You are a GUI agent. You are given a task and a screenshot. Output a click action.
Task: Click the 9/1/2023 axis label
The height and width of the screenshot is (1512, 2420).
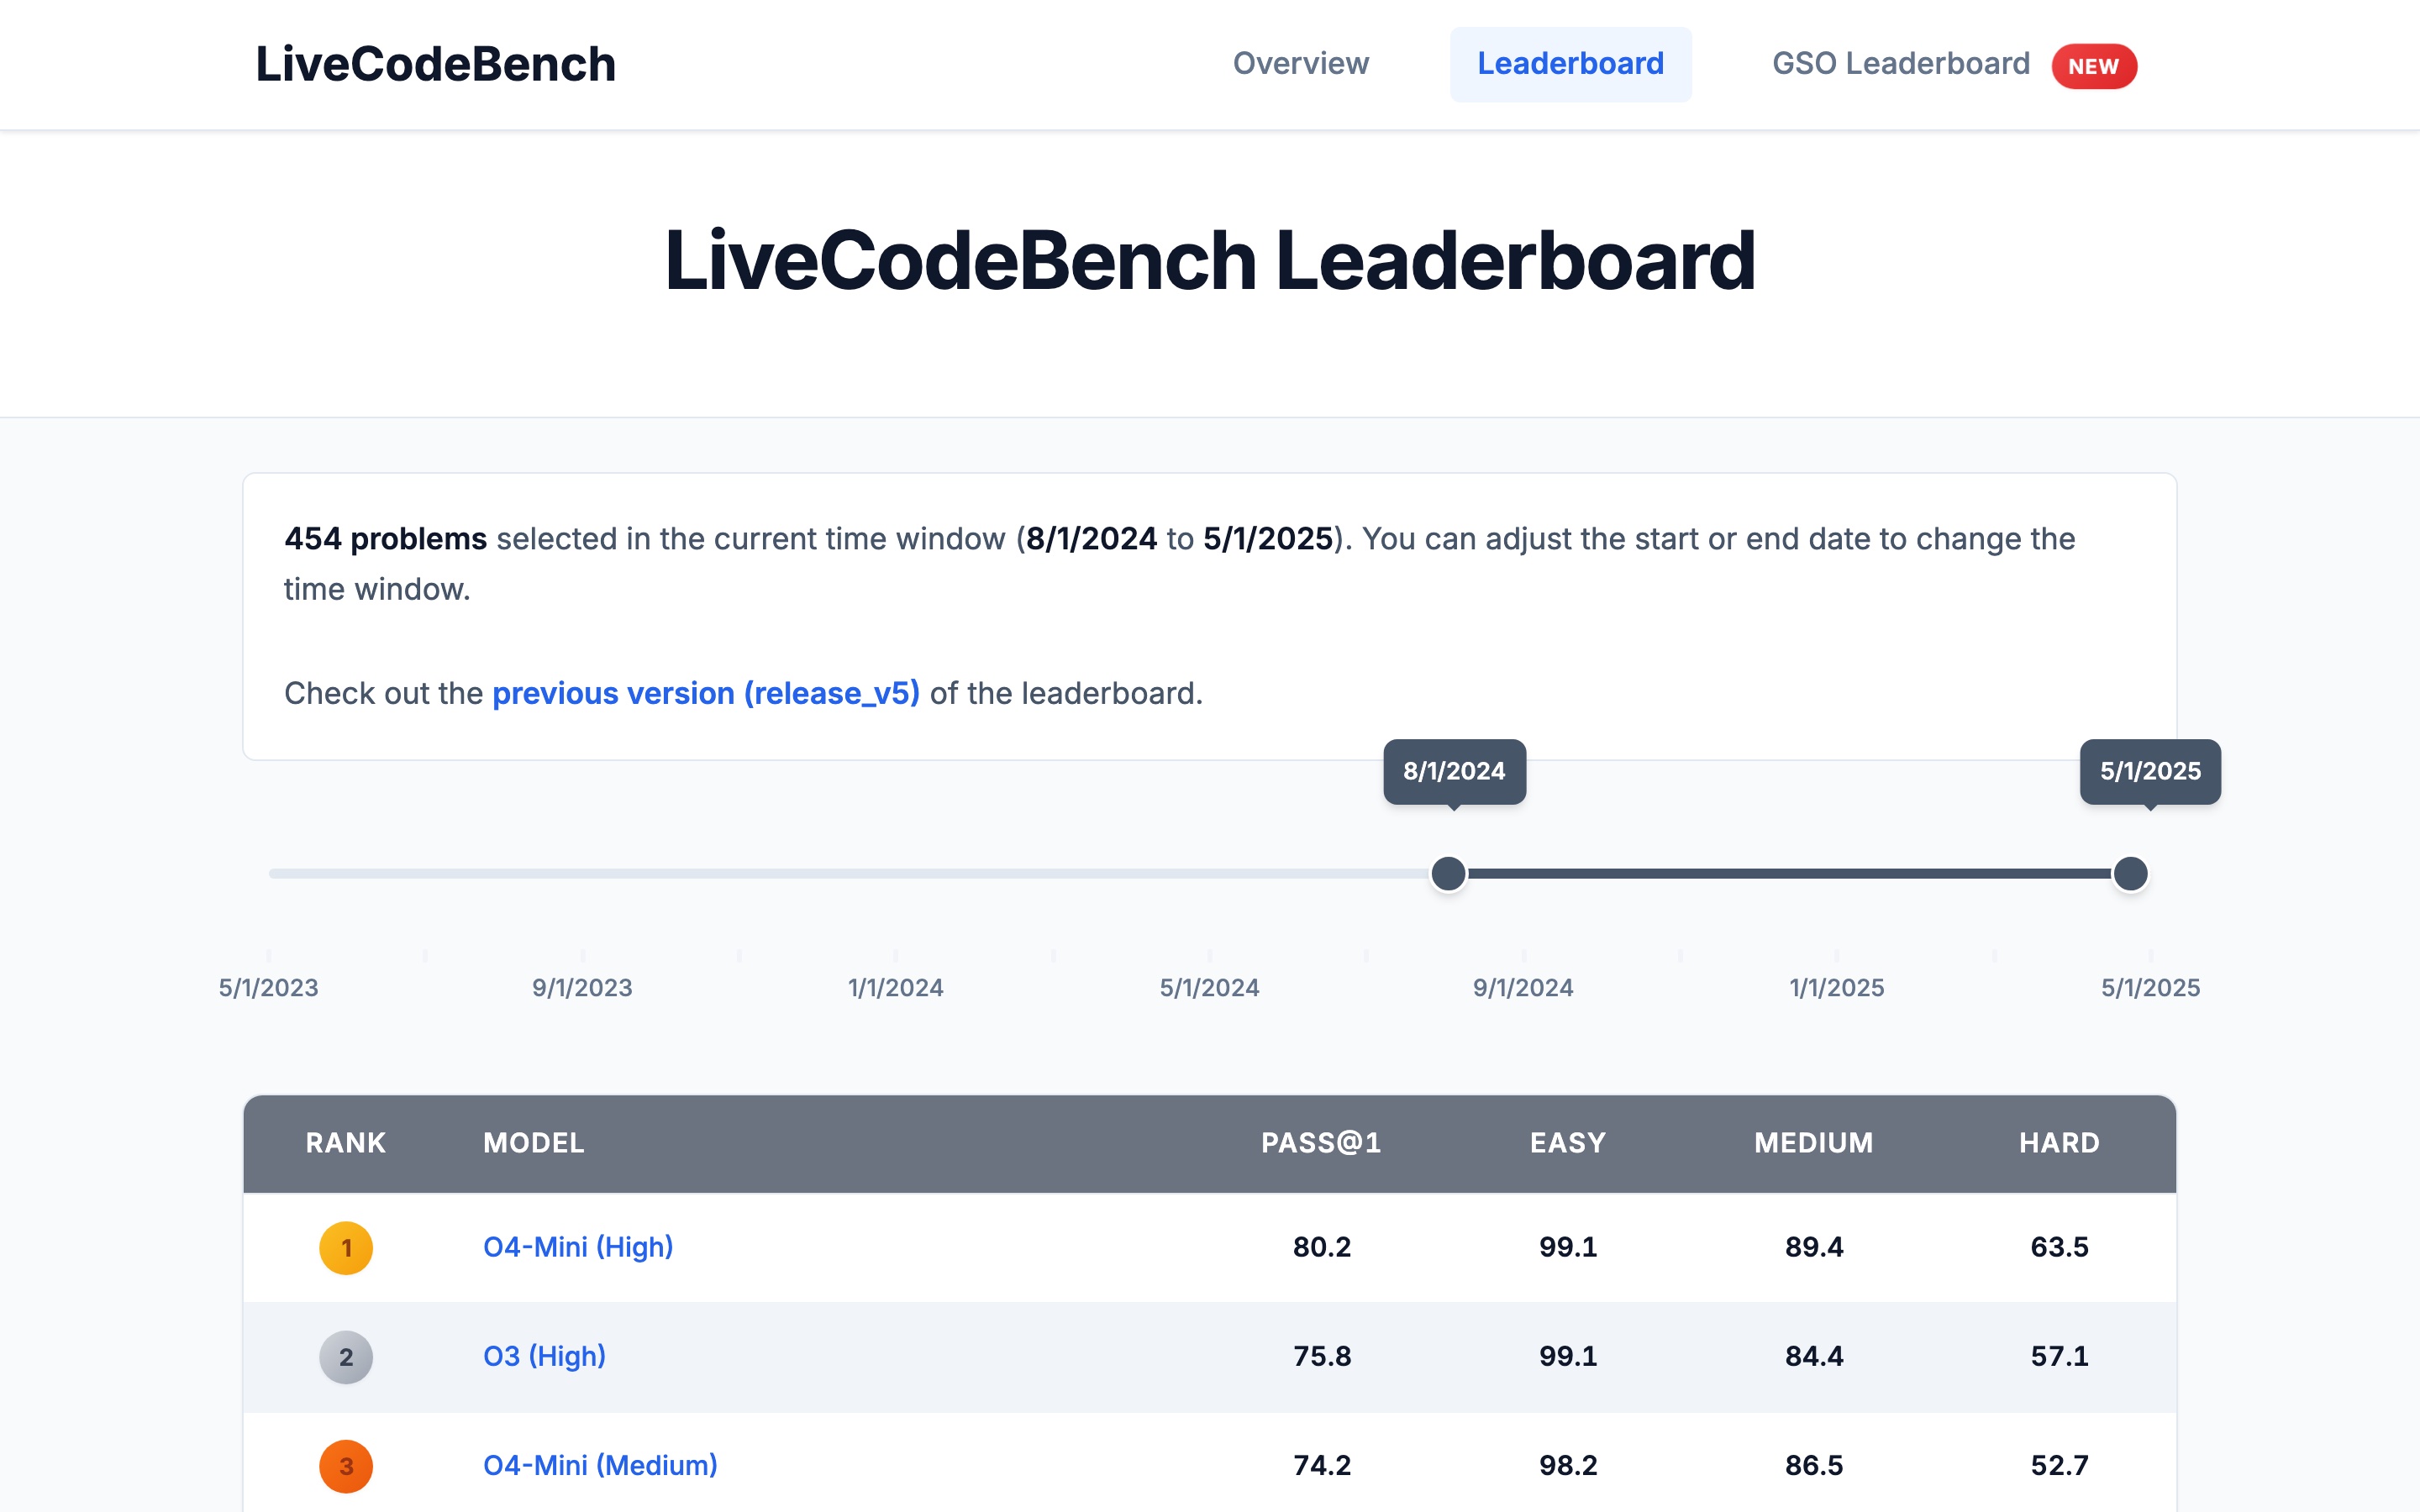click(582, 988)
